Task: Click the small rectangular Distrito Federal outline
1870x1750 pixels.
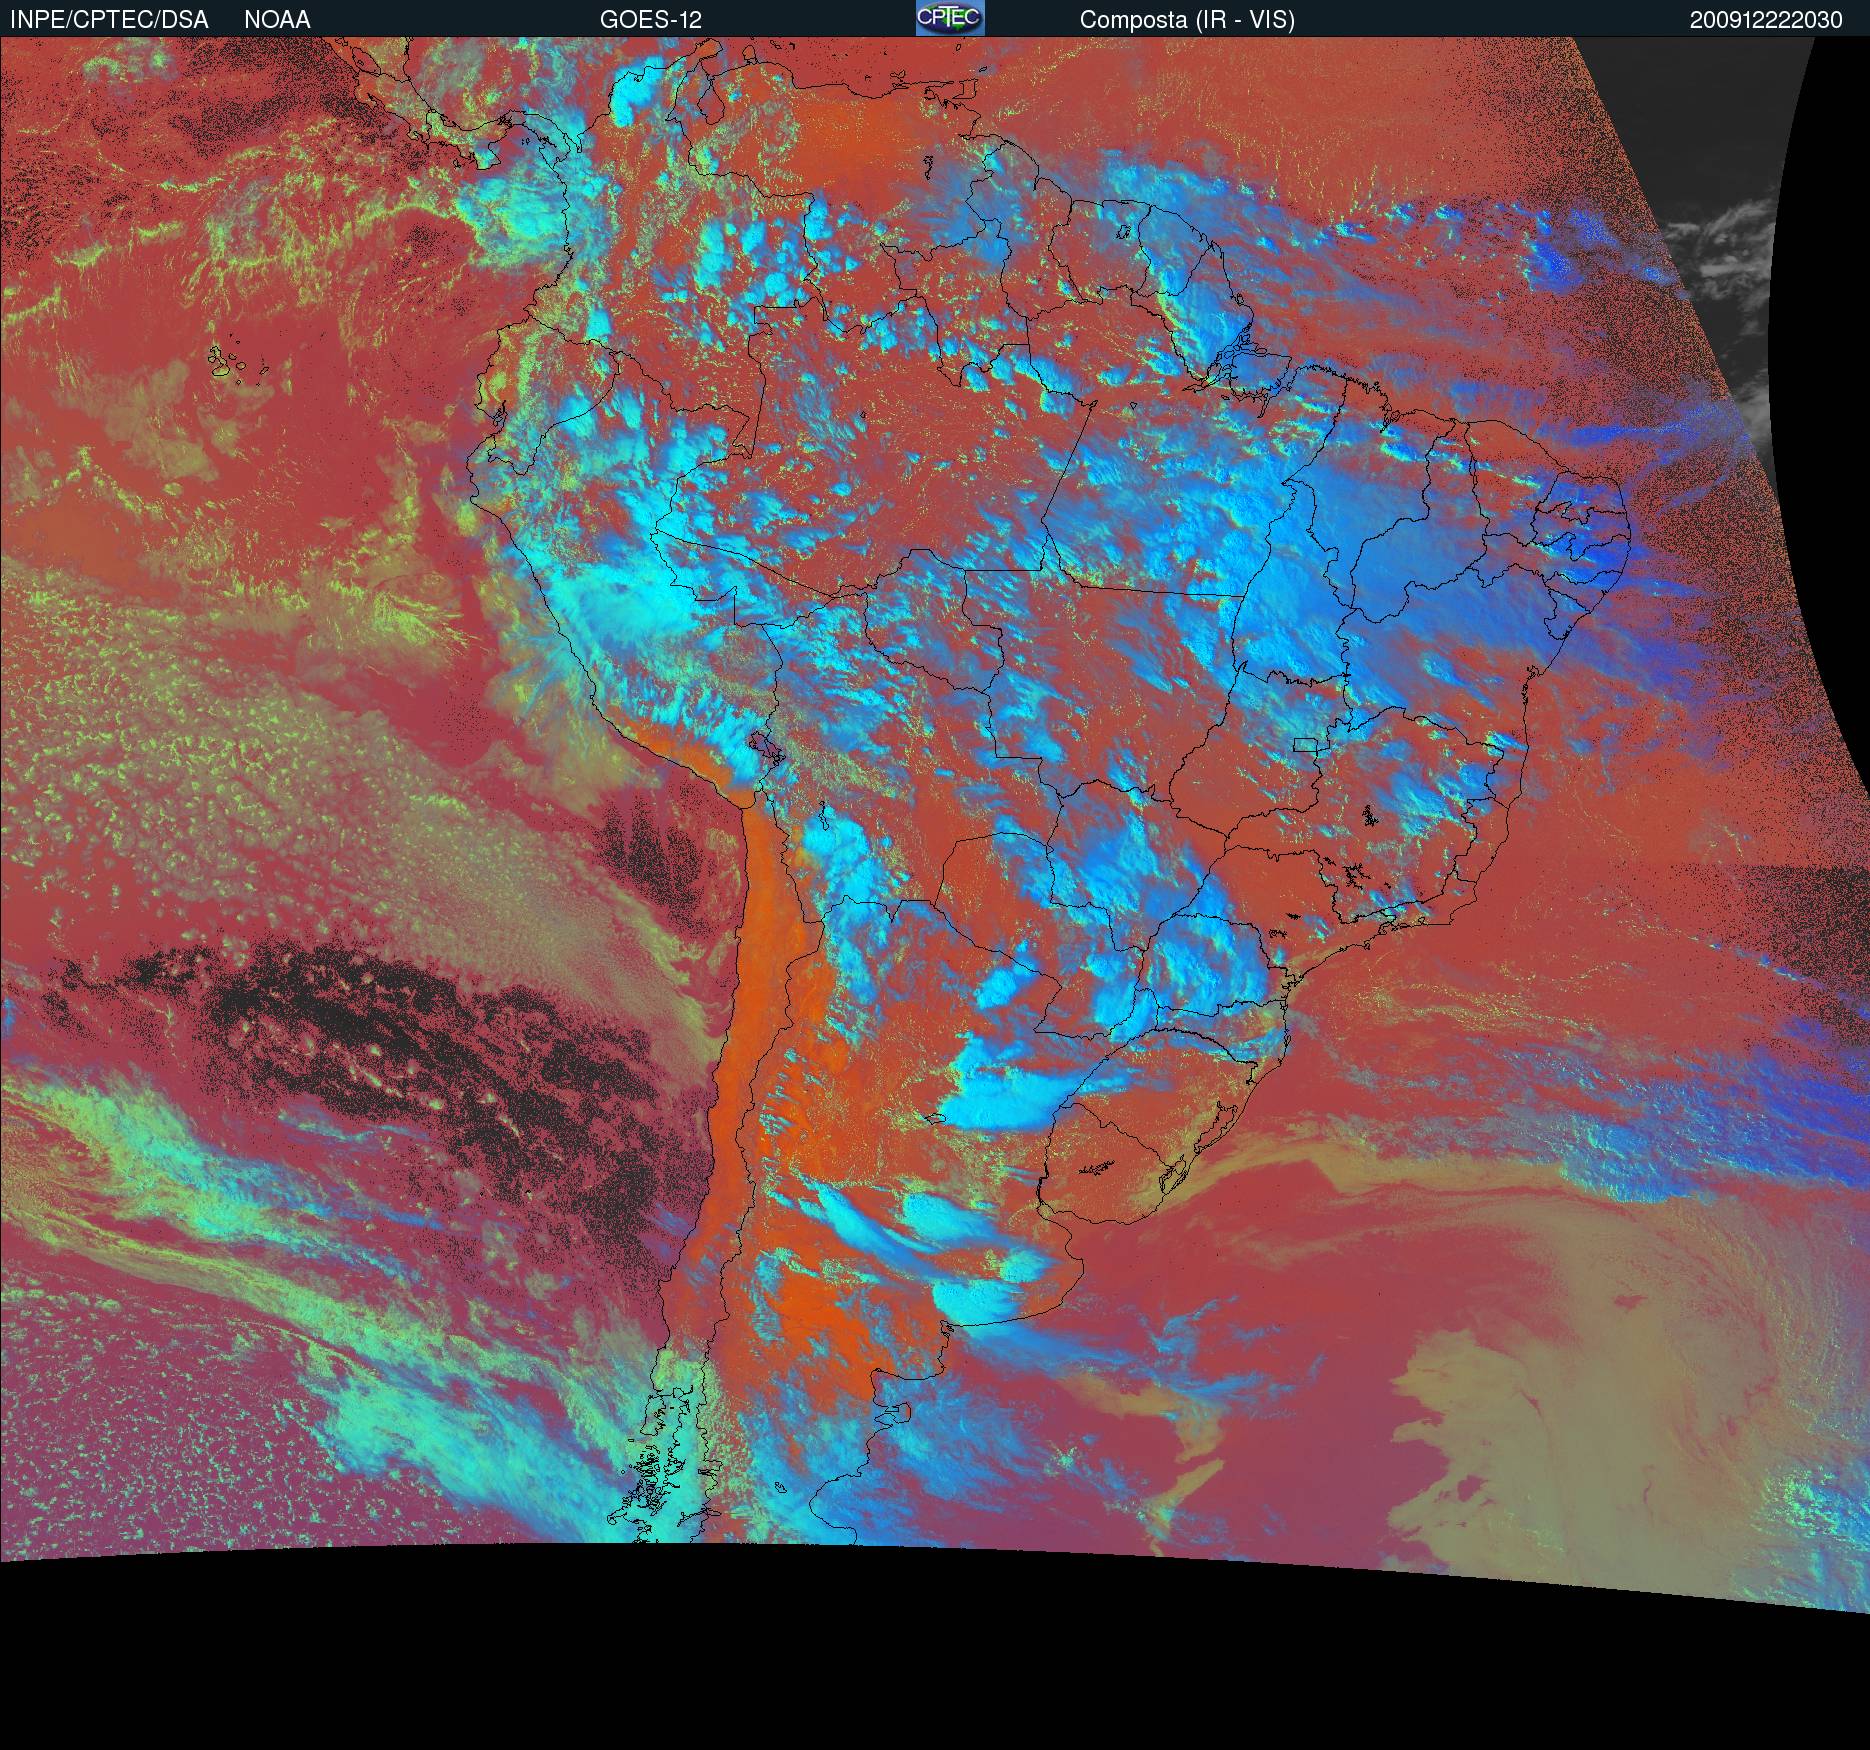Action: pos(1305,744)
